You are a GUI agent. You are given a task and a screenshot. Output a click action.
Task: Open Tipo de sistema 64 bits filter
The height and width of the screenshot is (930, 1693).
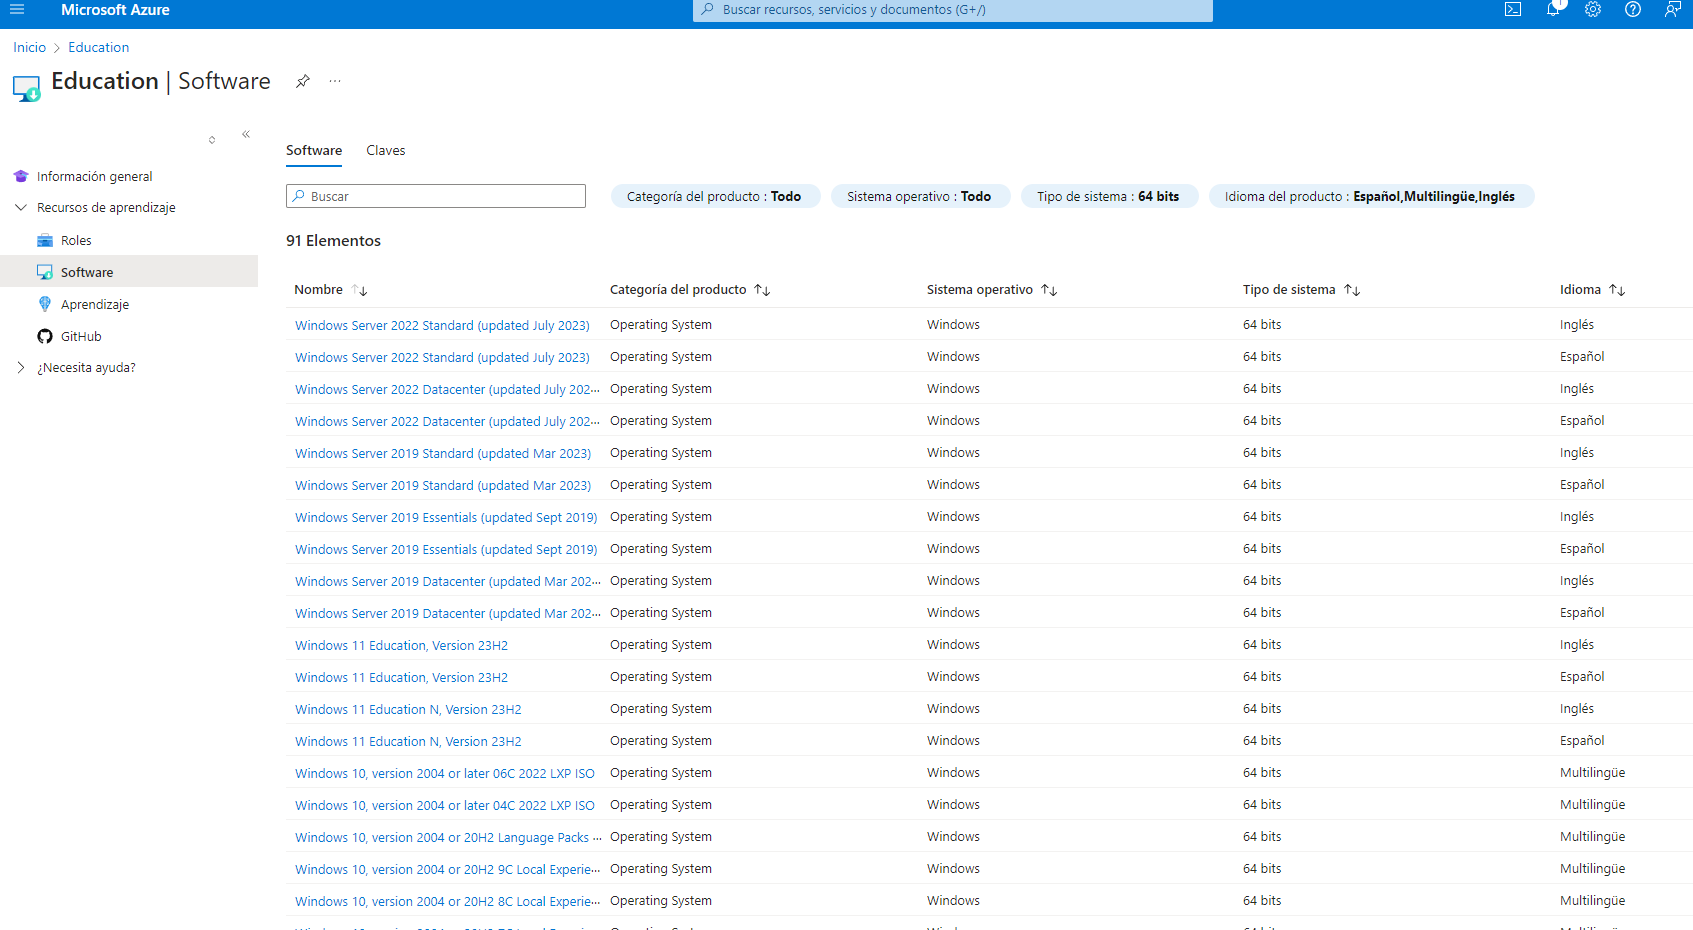pos(1109,196)
